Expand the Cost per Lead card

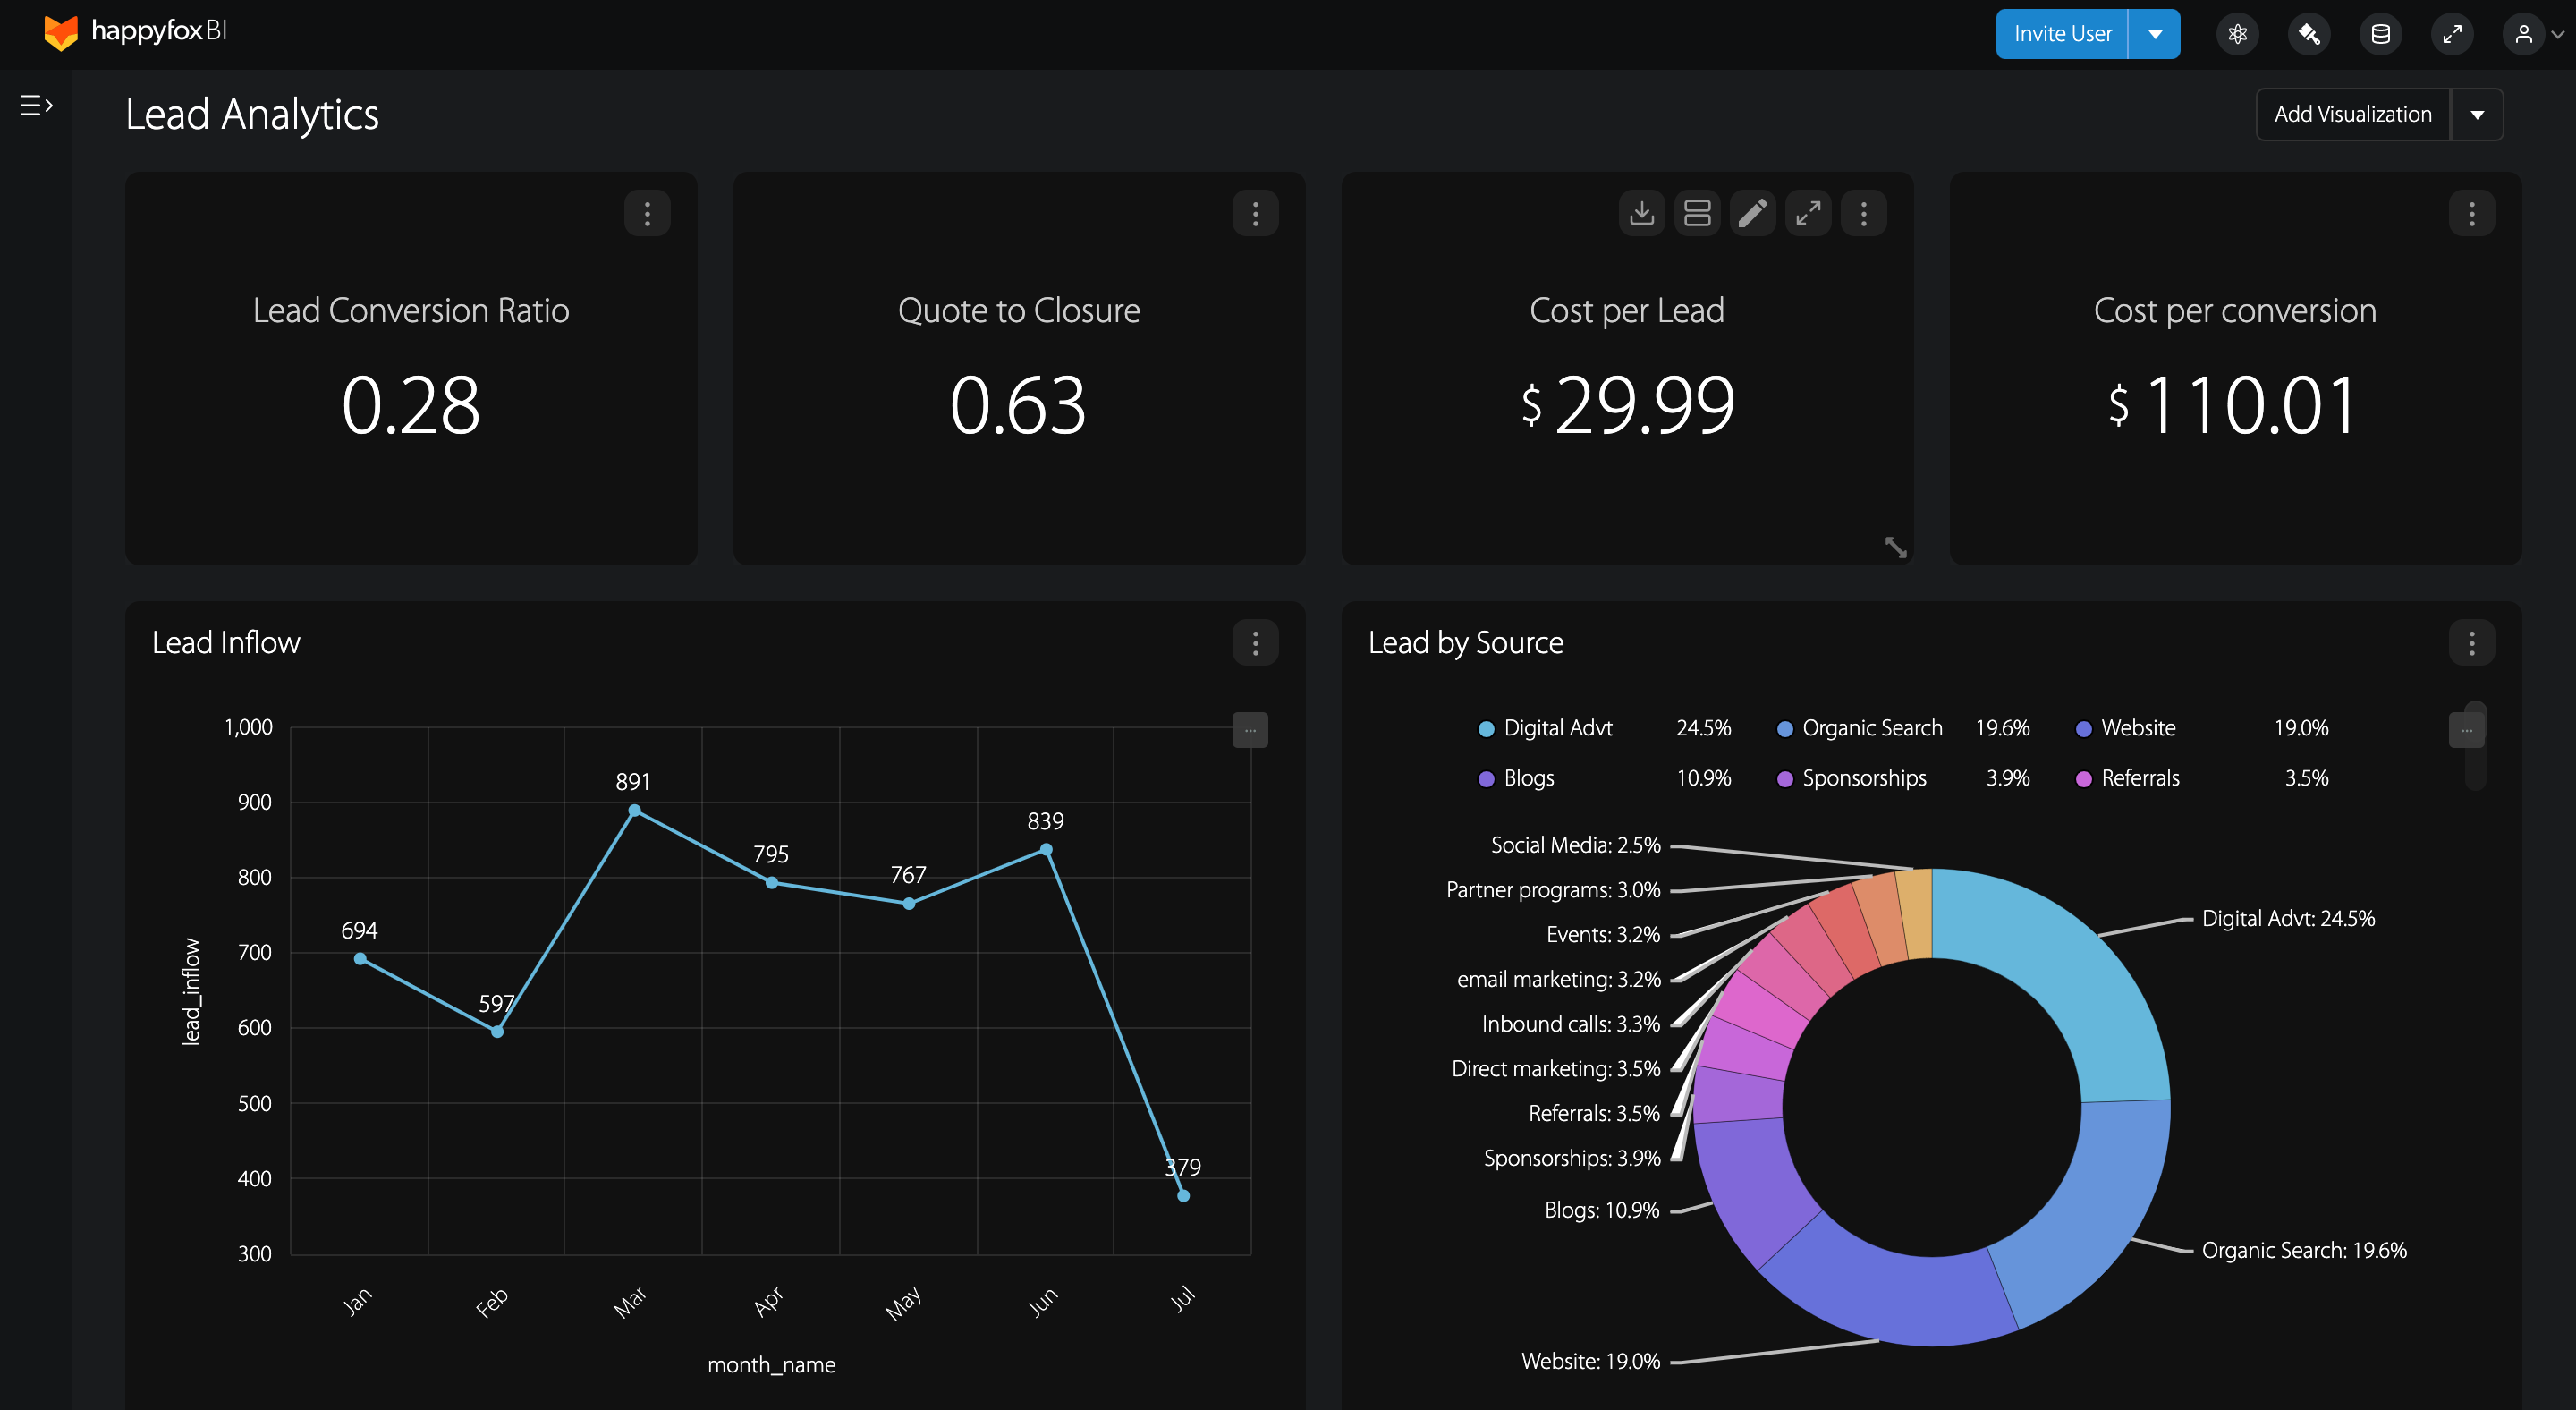pos(1808,213)
